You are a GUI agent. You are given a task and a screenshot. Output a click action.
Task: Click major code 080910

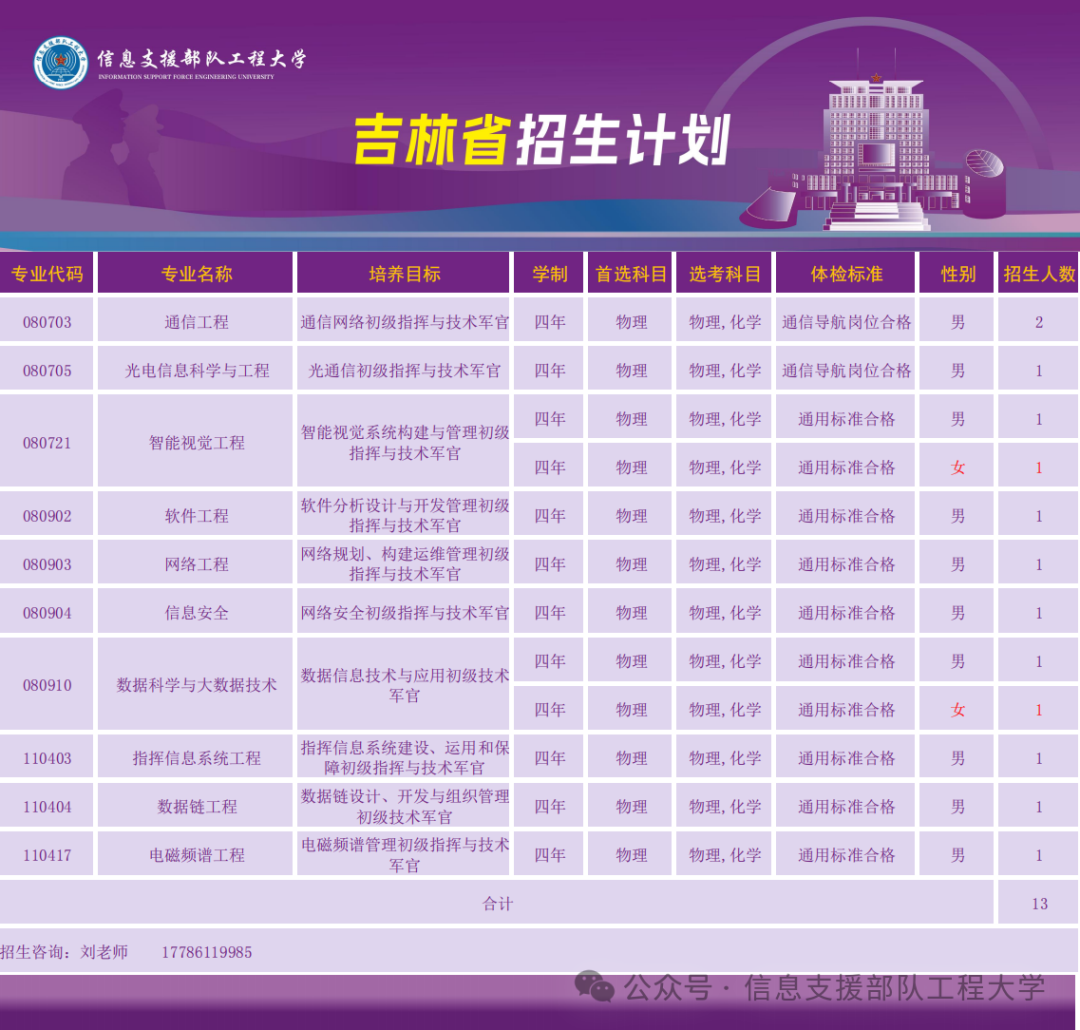coord(47,686)
